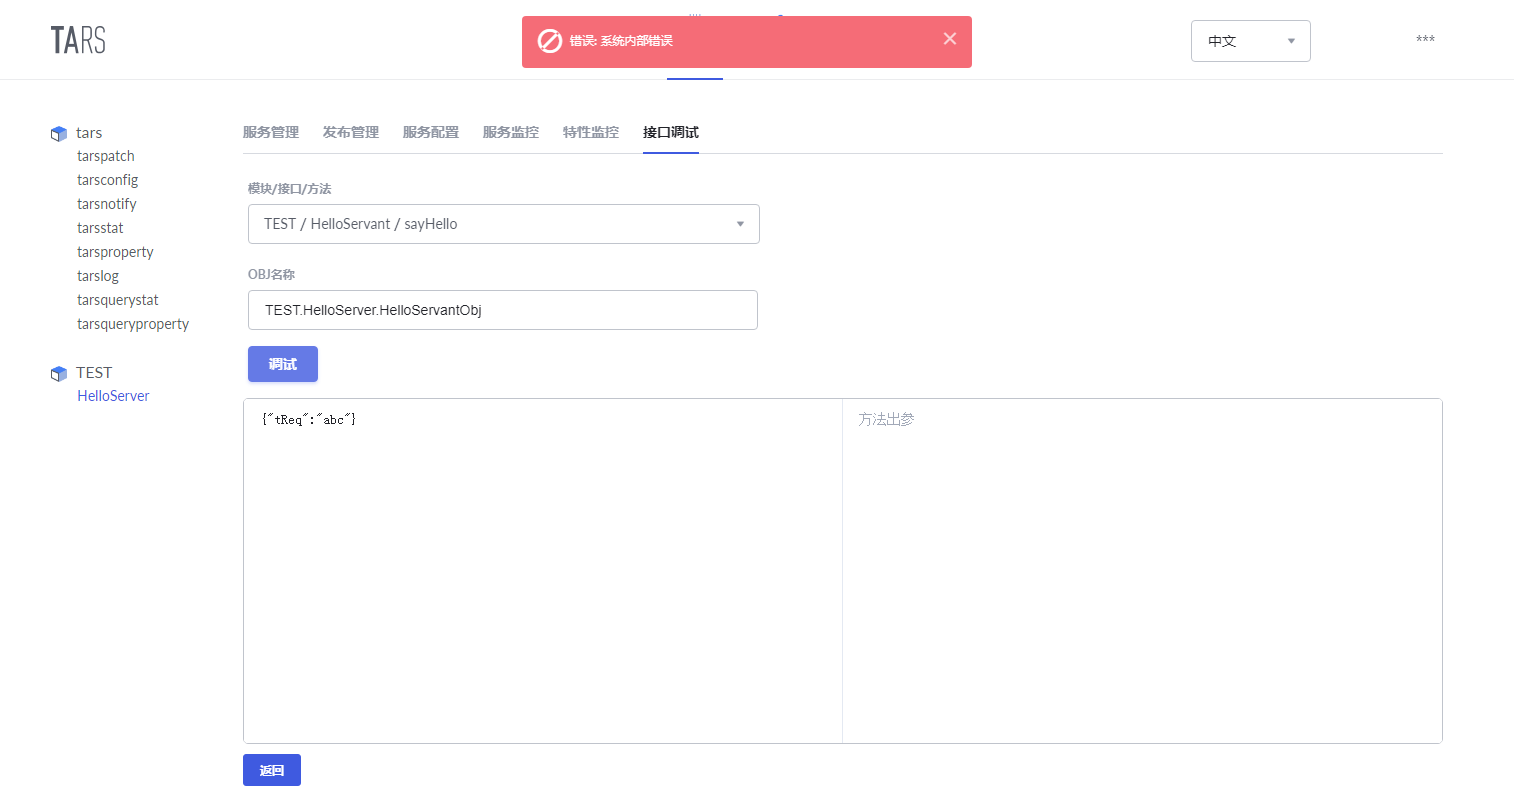Click the cube icon beside the tars application
Screen dimensions: 1514x811
(x=59, y=132)
